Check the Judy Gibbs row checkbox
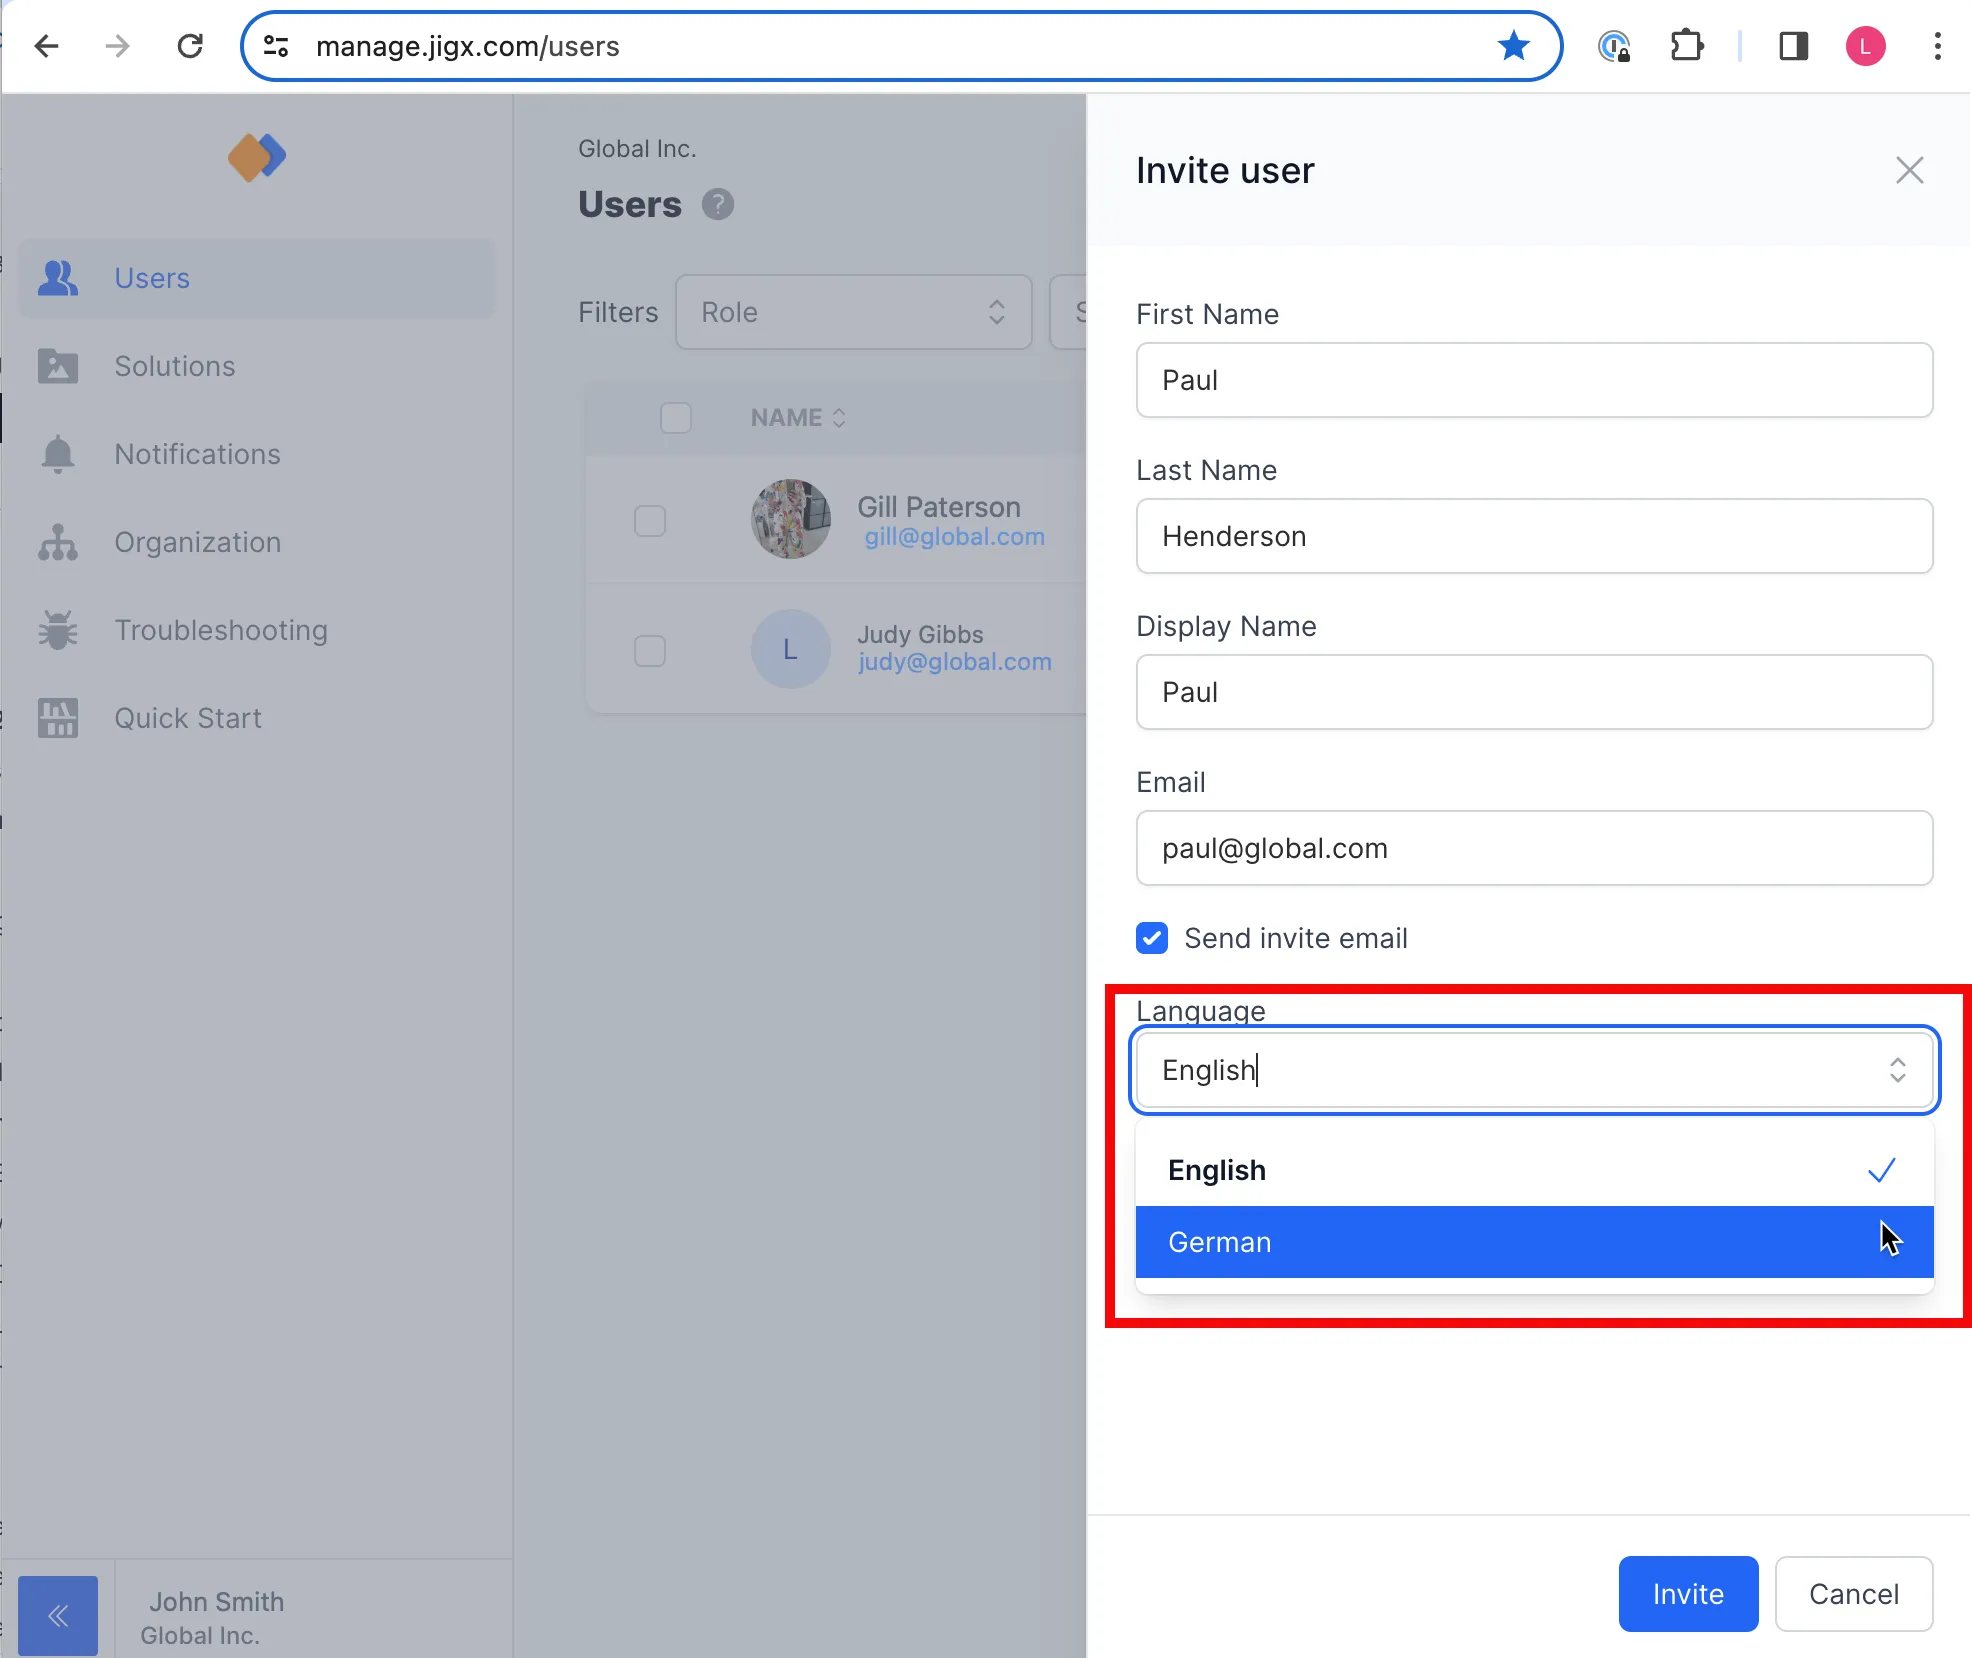The width and height of the screenshot is (1972, 1658). 650,648
